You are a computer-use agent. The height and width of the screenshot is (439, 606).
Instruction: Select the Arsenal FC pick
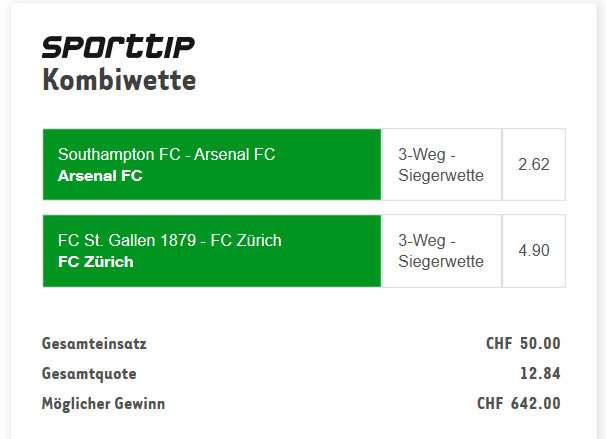click(100, 176)
